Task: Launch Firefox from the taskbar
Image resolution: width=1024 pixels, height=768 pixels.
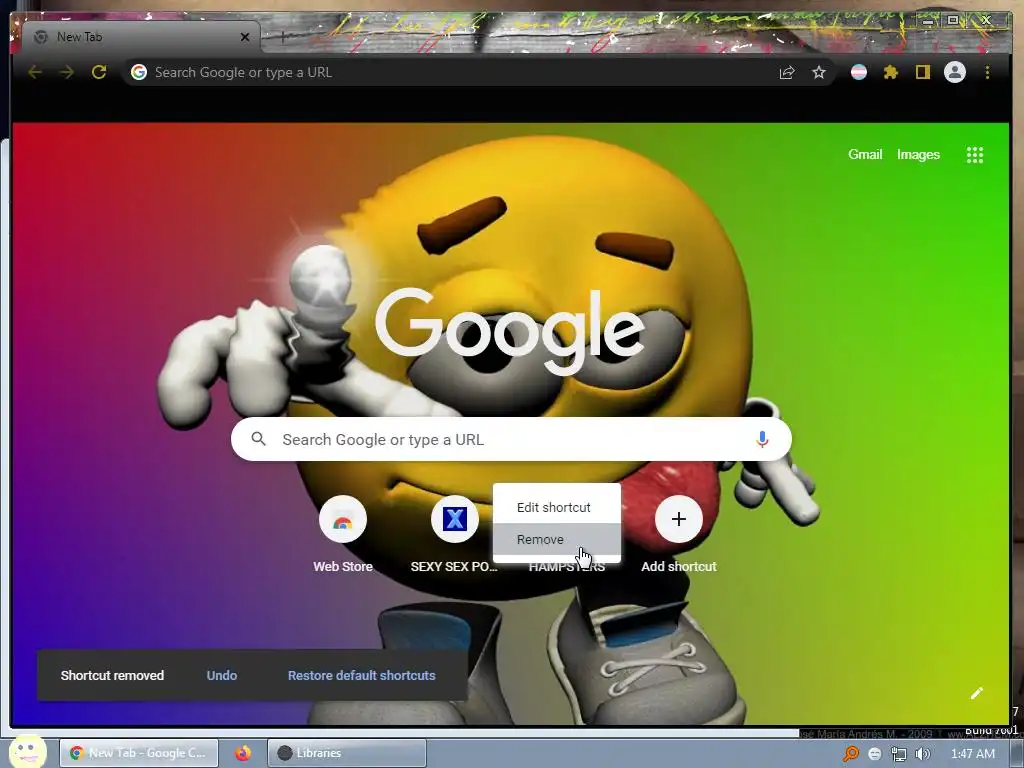Action: pyautogui.click(x=243, y=753)
